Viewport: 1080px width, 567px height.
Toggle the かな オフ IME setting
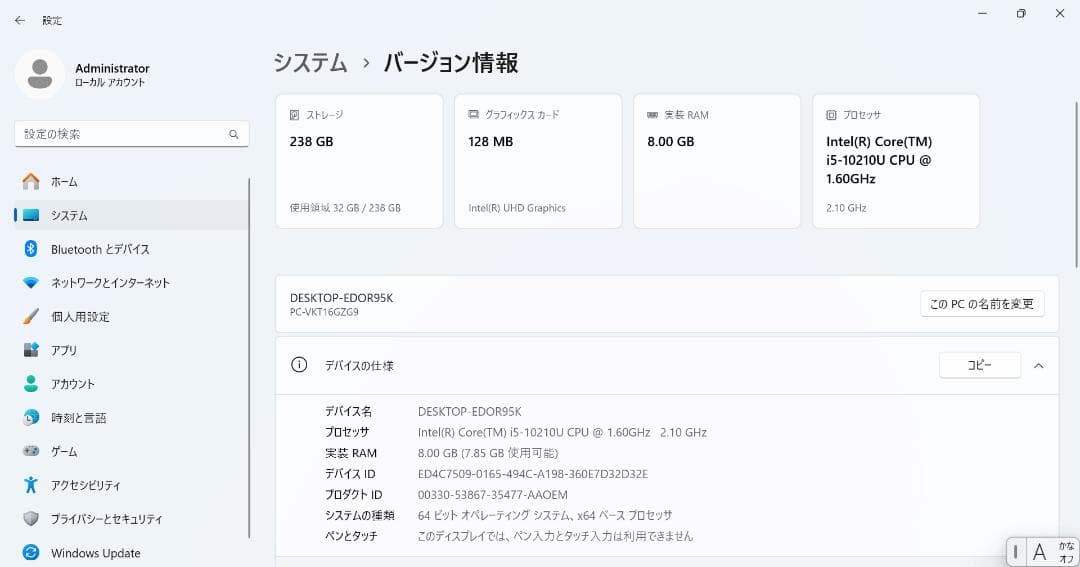pyautogui.click(x=1066, y=552)
